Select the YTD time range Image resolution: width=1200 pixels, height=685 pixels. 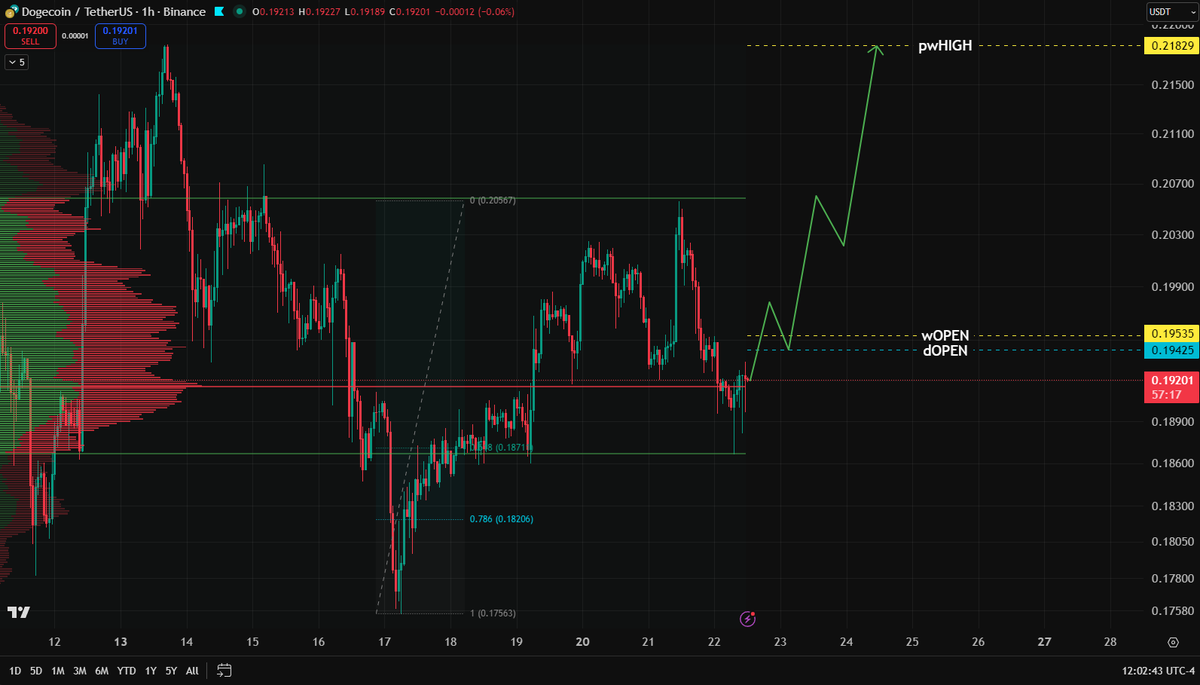pos(126,670)
